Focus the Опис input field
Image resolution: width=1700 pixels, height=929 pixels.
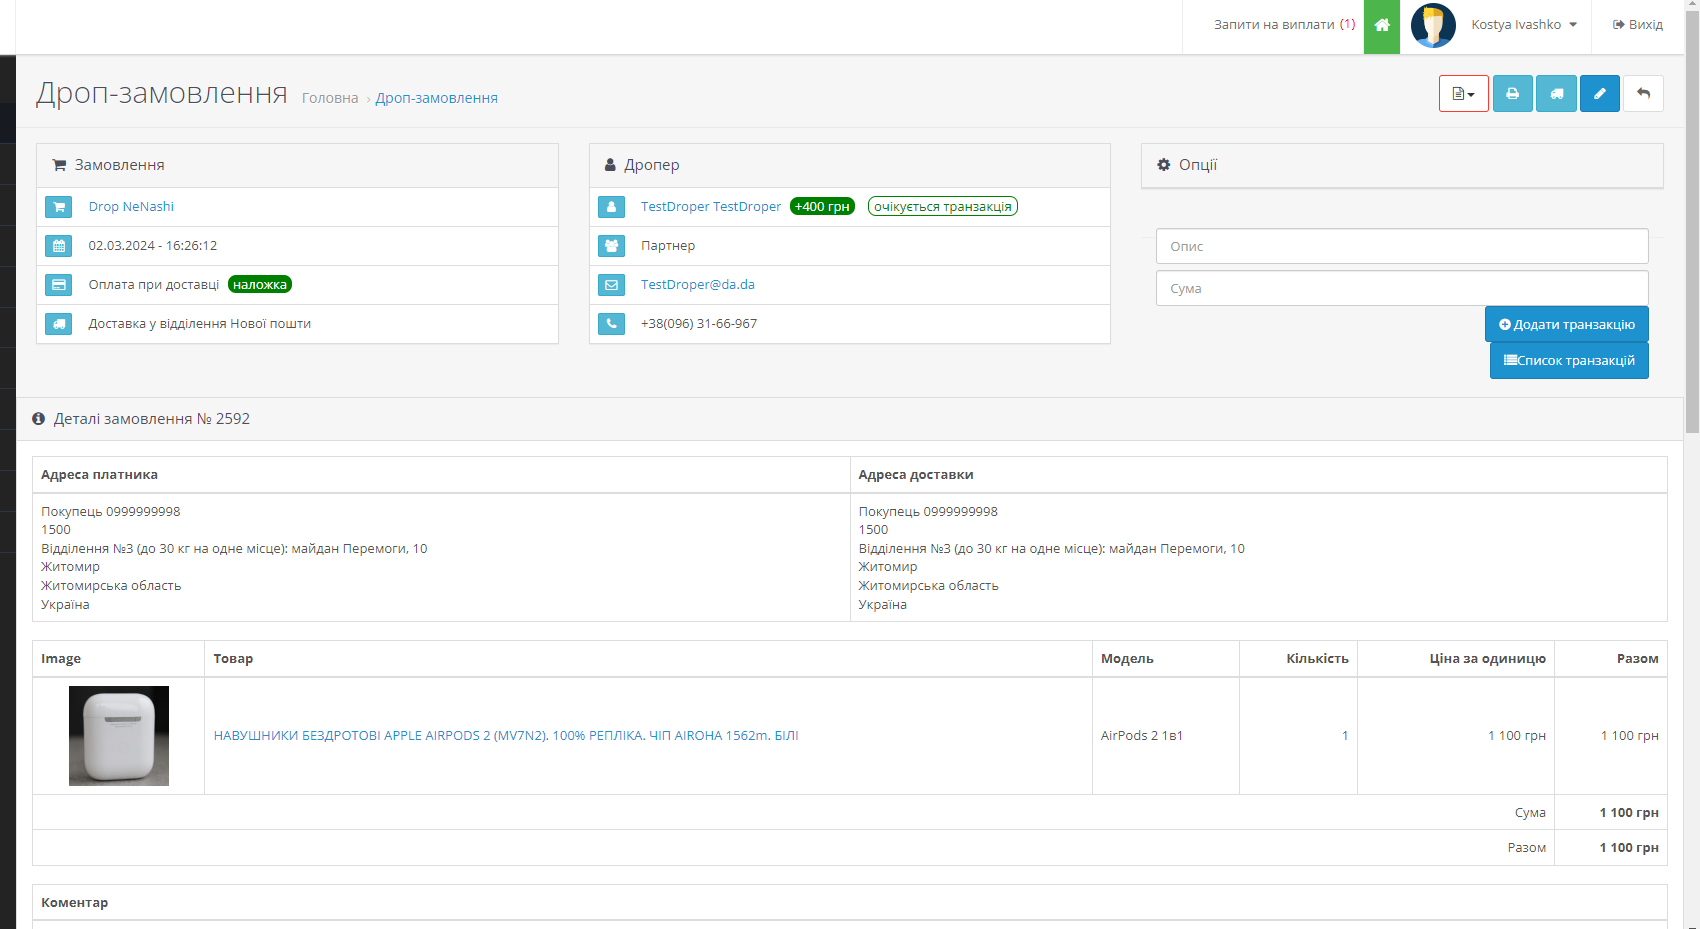click(x=1401, y=247)
